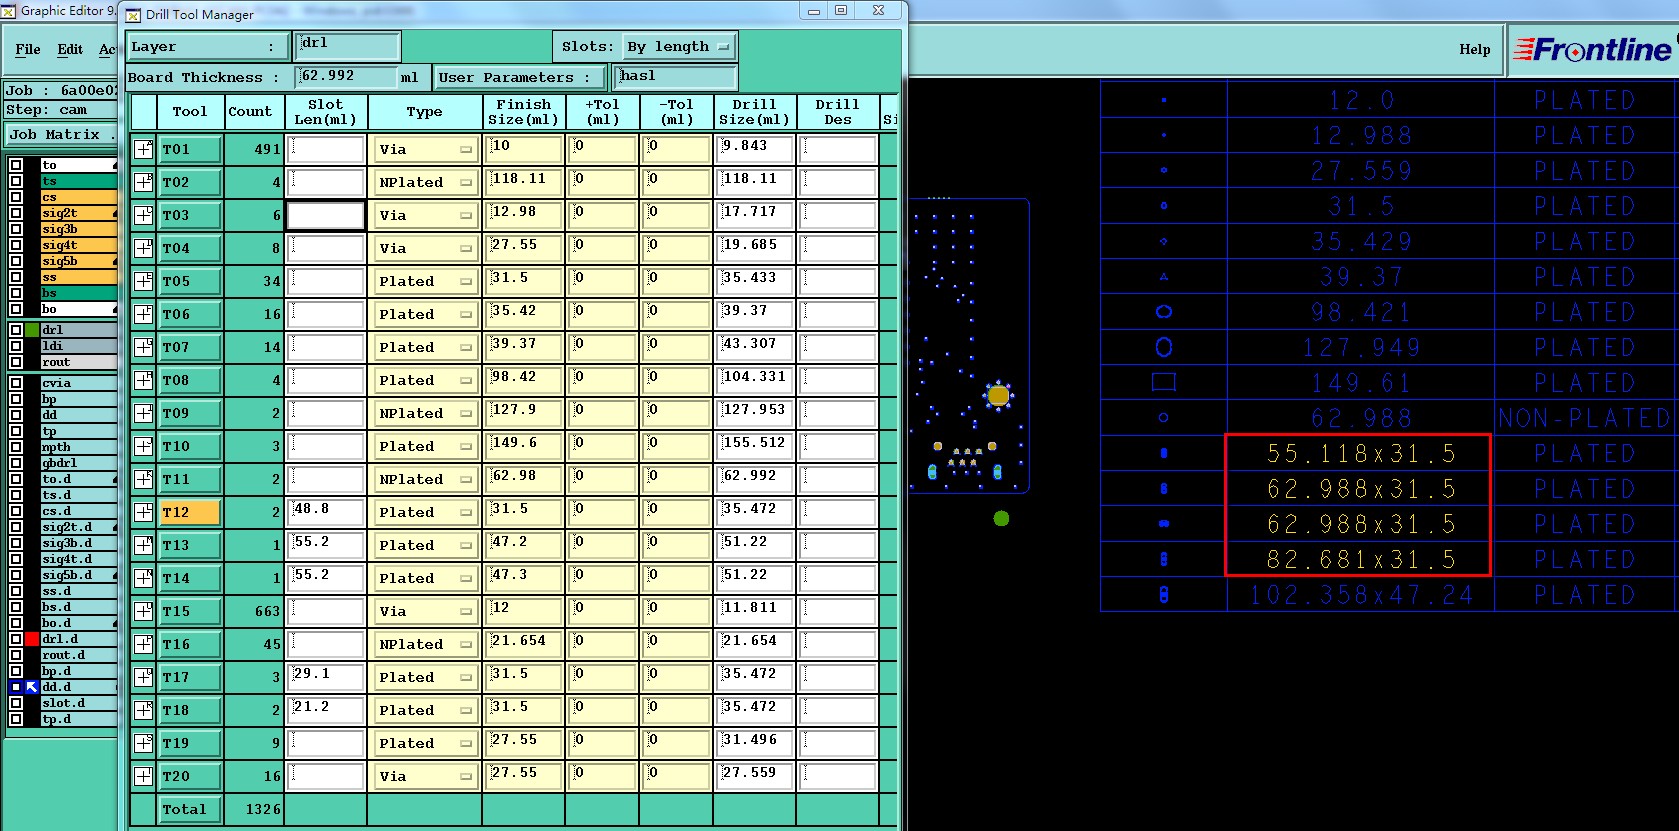The height and width of the screenshot is (831, 1679).
Task: Click the plus icon beside tool T01
Action: 144,149
